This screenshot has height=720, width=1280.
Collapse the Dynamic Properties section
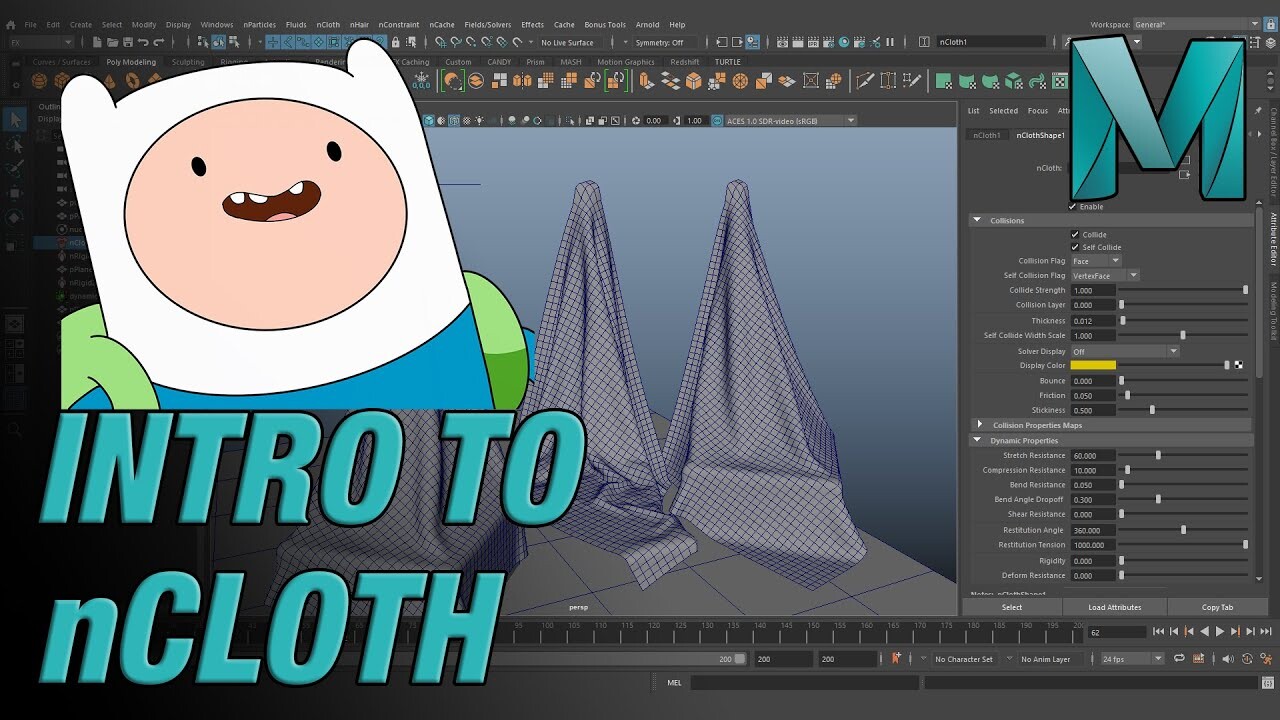(977, 440)
